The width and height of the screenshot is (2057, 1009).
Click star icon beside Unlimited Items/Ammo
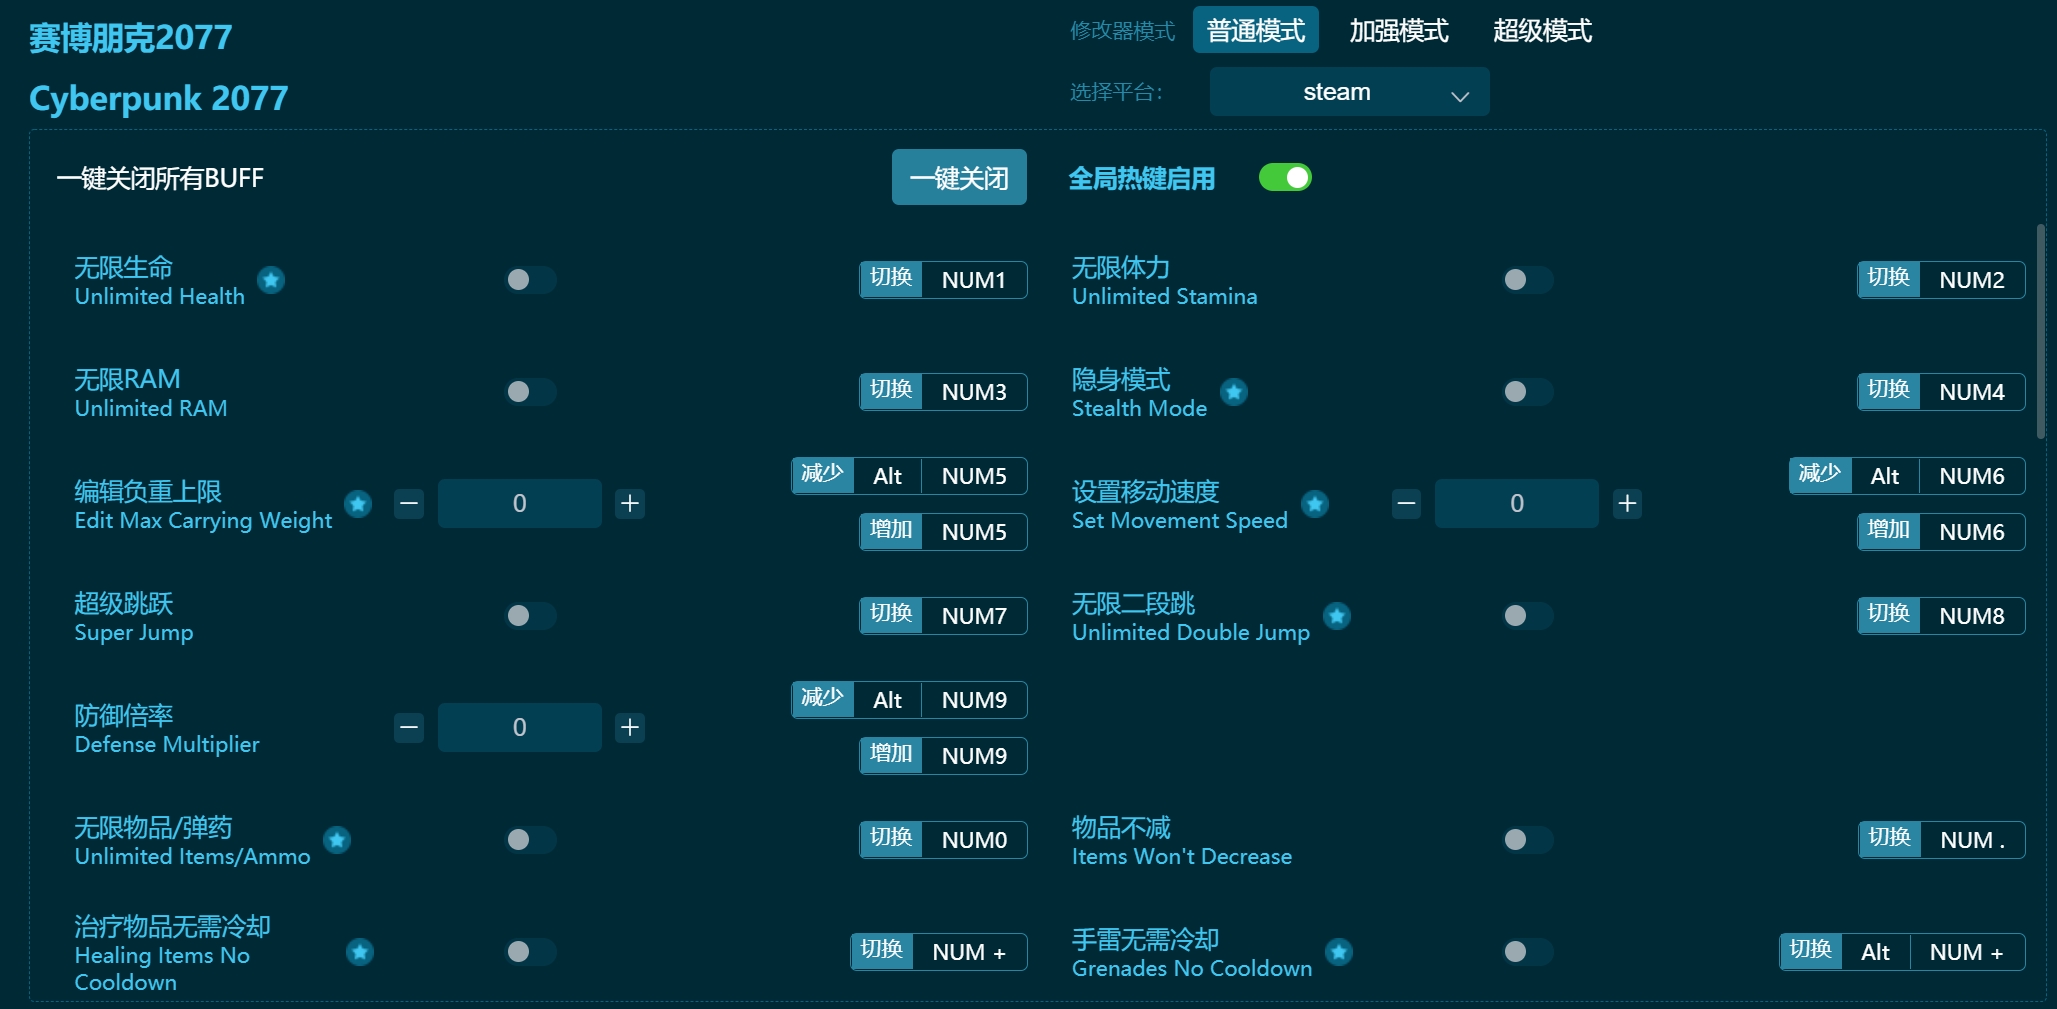(x=337, y=840)
